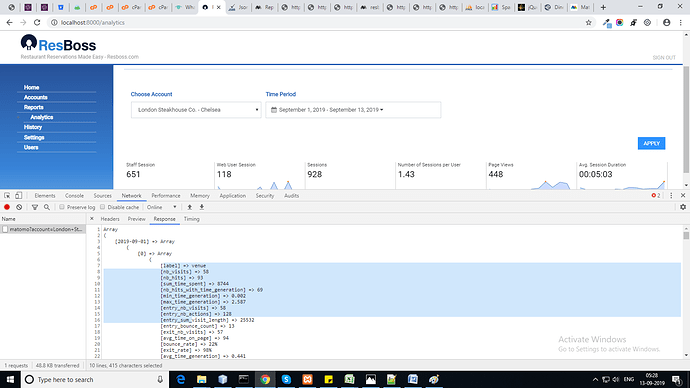Open the Chrome profile avatar menu
The width and height of the screenshot is (690, 388).
pos(666,22)
